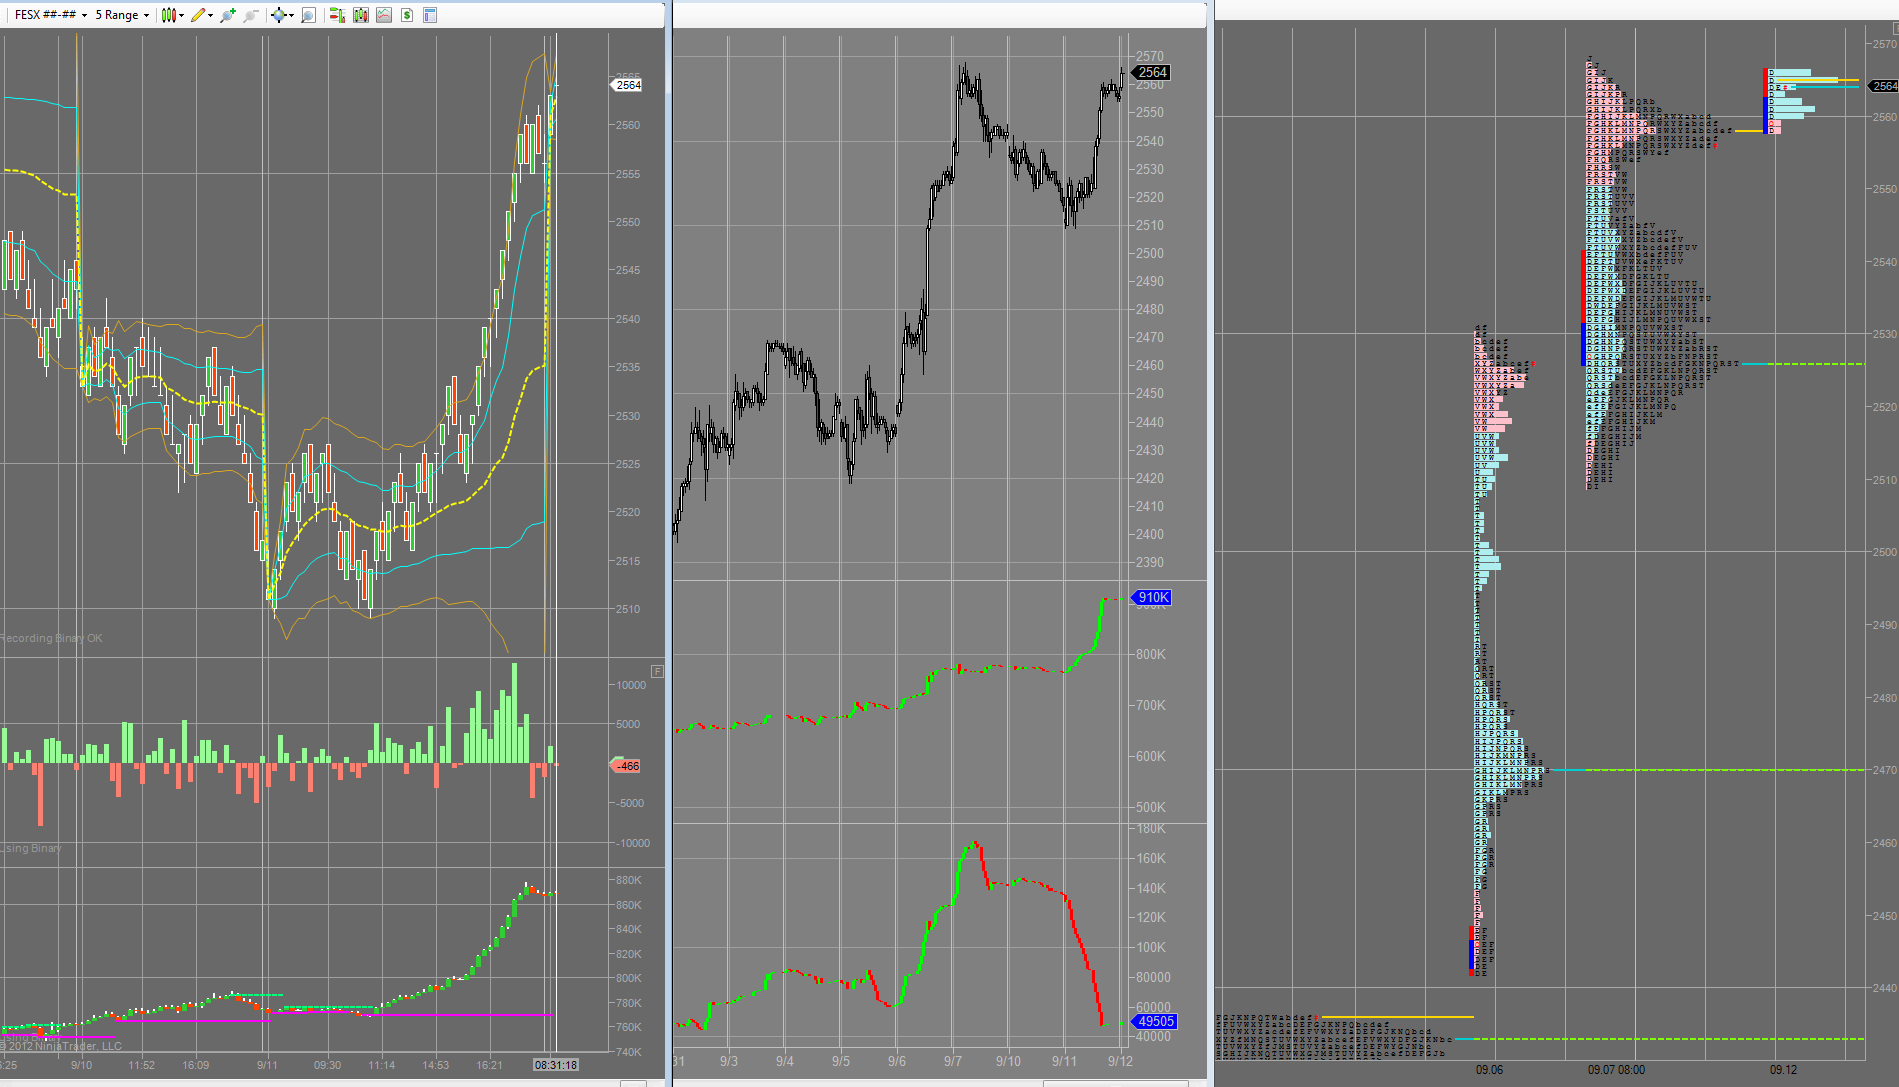1899x1087 pixels.
Task: Click the 09.12 date label on profile chart
Action: (1783, 1070)
